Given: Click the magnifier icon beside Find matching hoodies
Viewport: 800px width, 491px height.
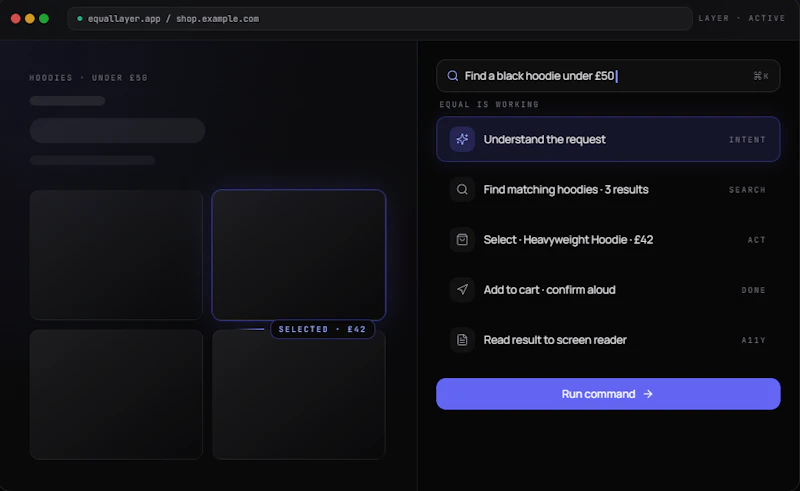Looking at the screenshot, I should pos(462,189).
